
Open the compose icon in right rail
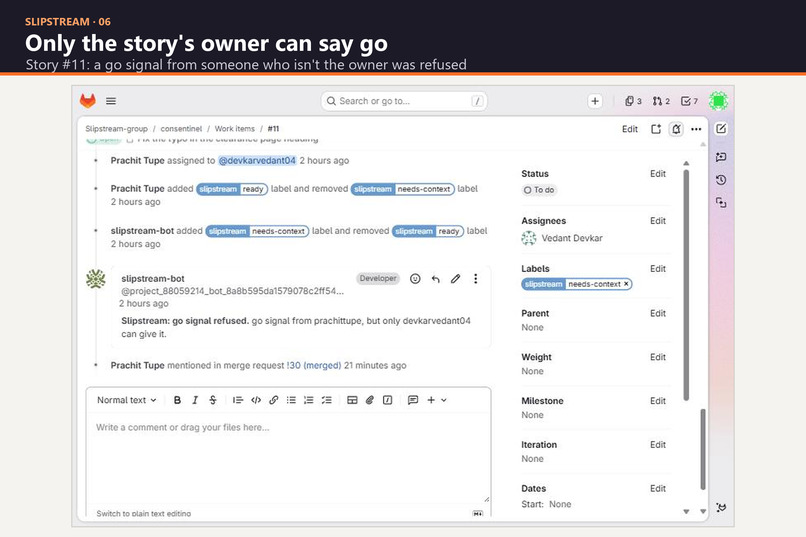click(721, 129)
